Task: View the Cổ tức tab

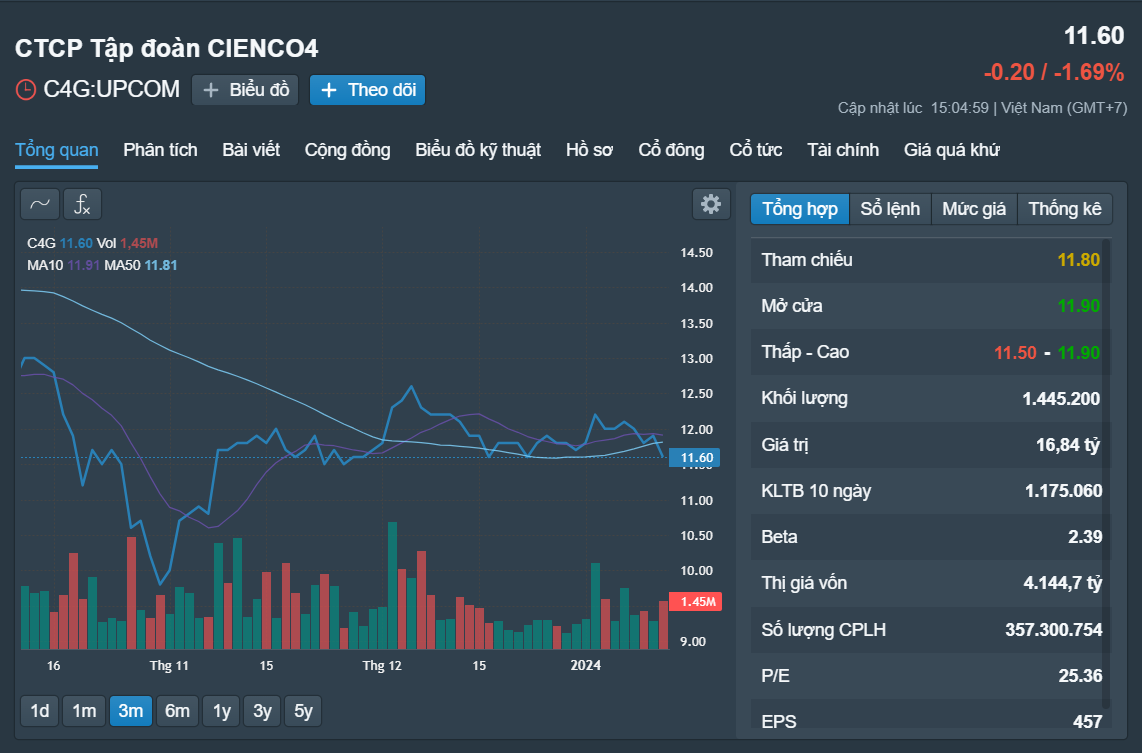Action: click(756, 150)
